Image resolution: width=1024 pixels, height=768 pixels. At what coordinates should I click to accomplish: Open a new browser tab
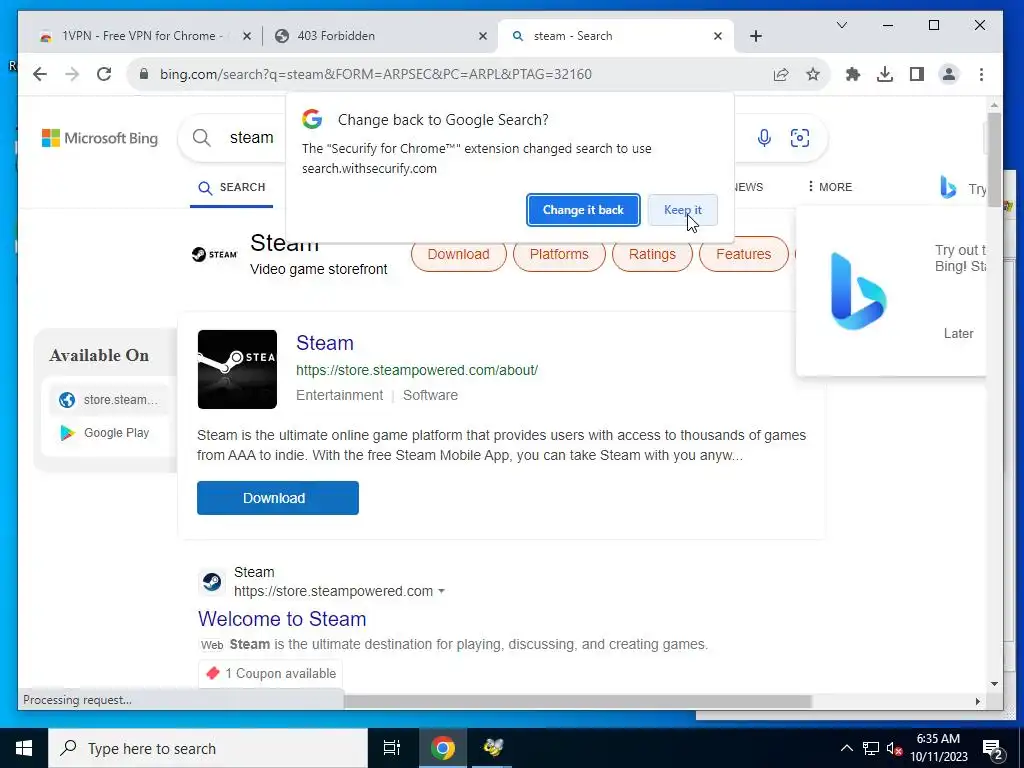point(756,36)
